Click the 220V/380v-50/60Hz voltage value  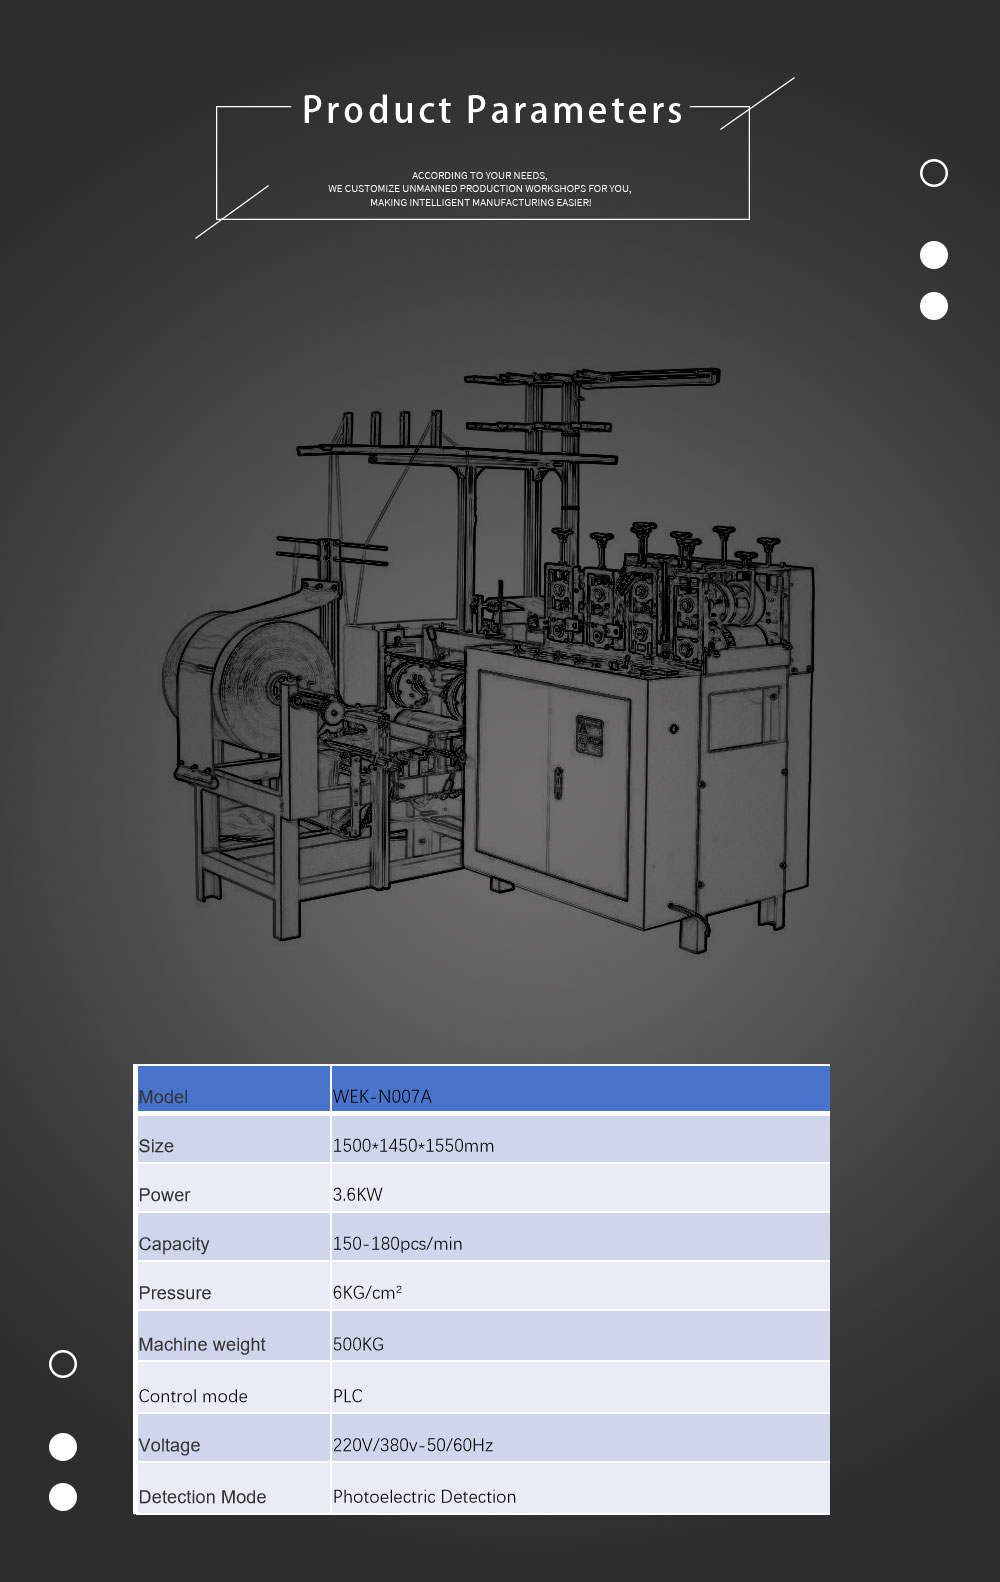[x=412, y=1444]
